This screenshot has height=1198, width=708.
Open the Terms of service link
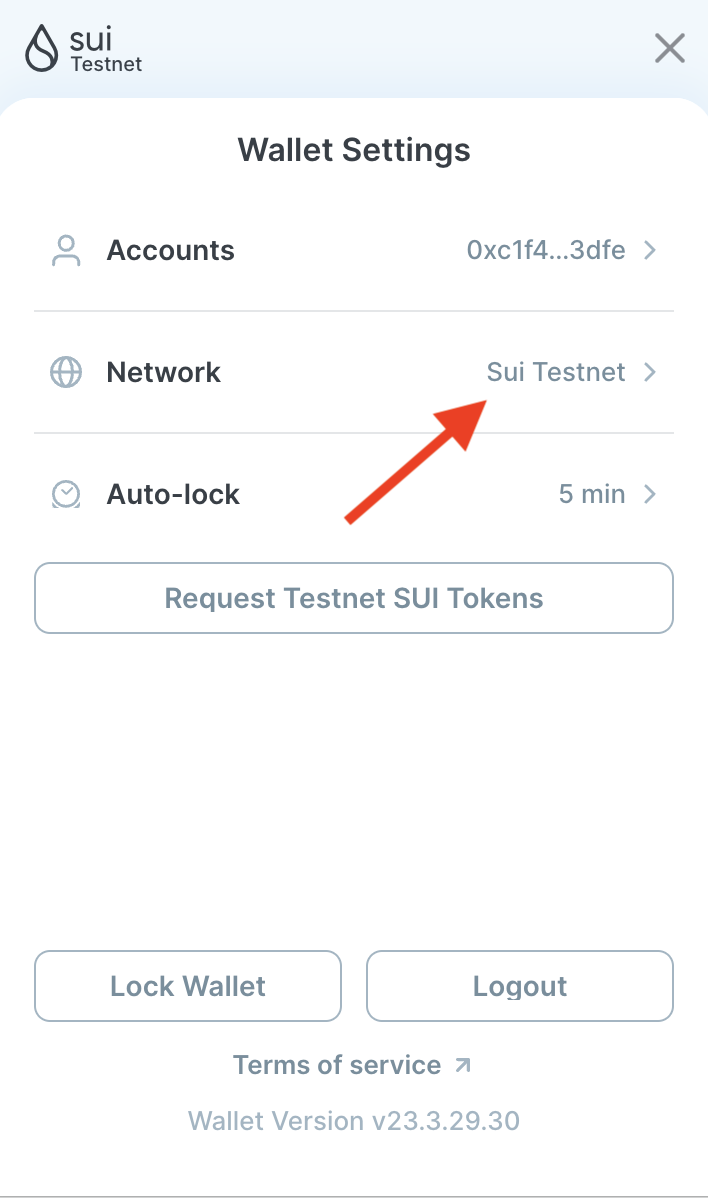336,1065
